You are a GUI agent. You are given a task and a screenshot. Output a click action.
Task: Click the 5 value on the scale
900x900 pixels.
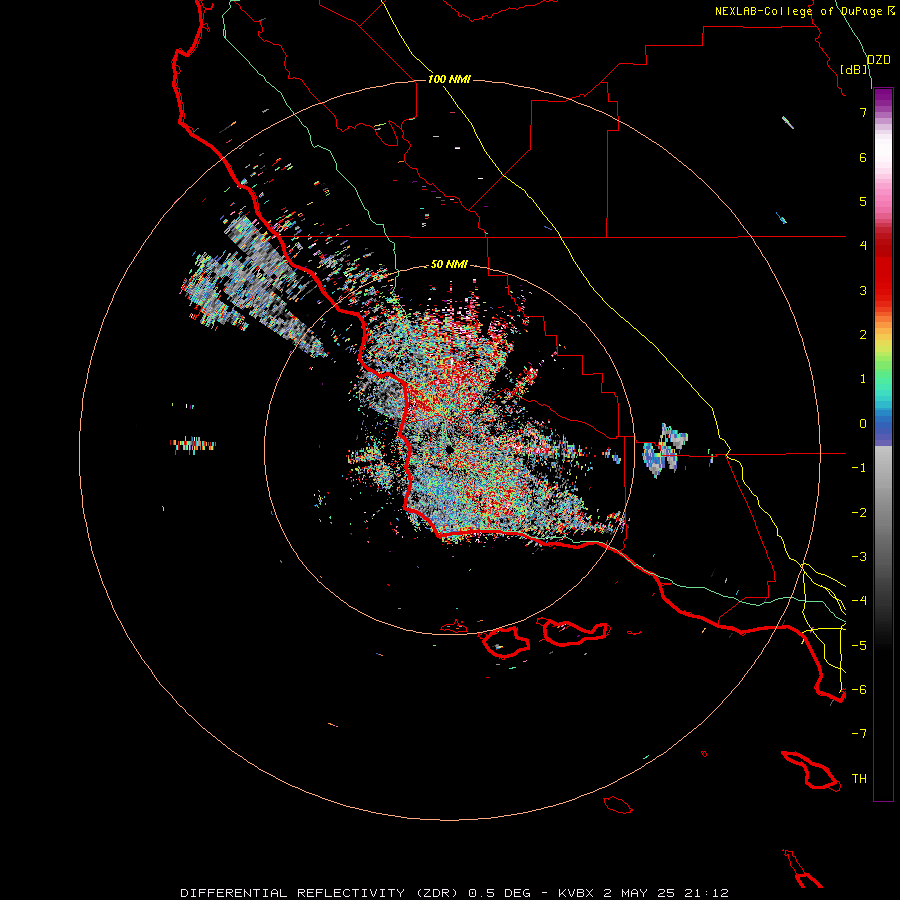[x=863, y=201]
